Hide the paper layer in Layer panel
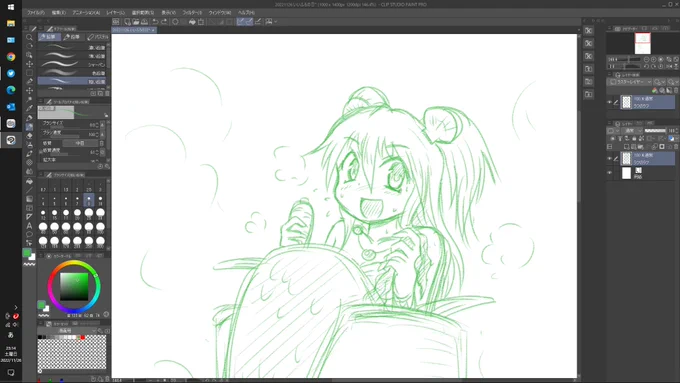 [609, 173]
